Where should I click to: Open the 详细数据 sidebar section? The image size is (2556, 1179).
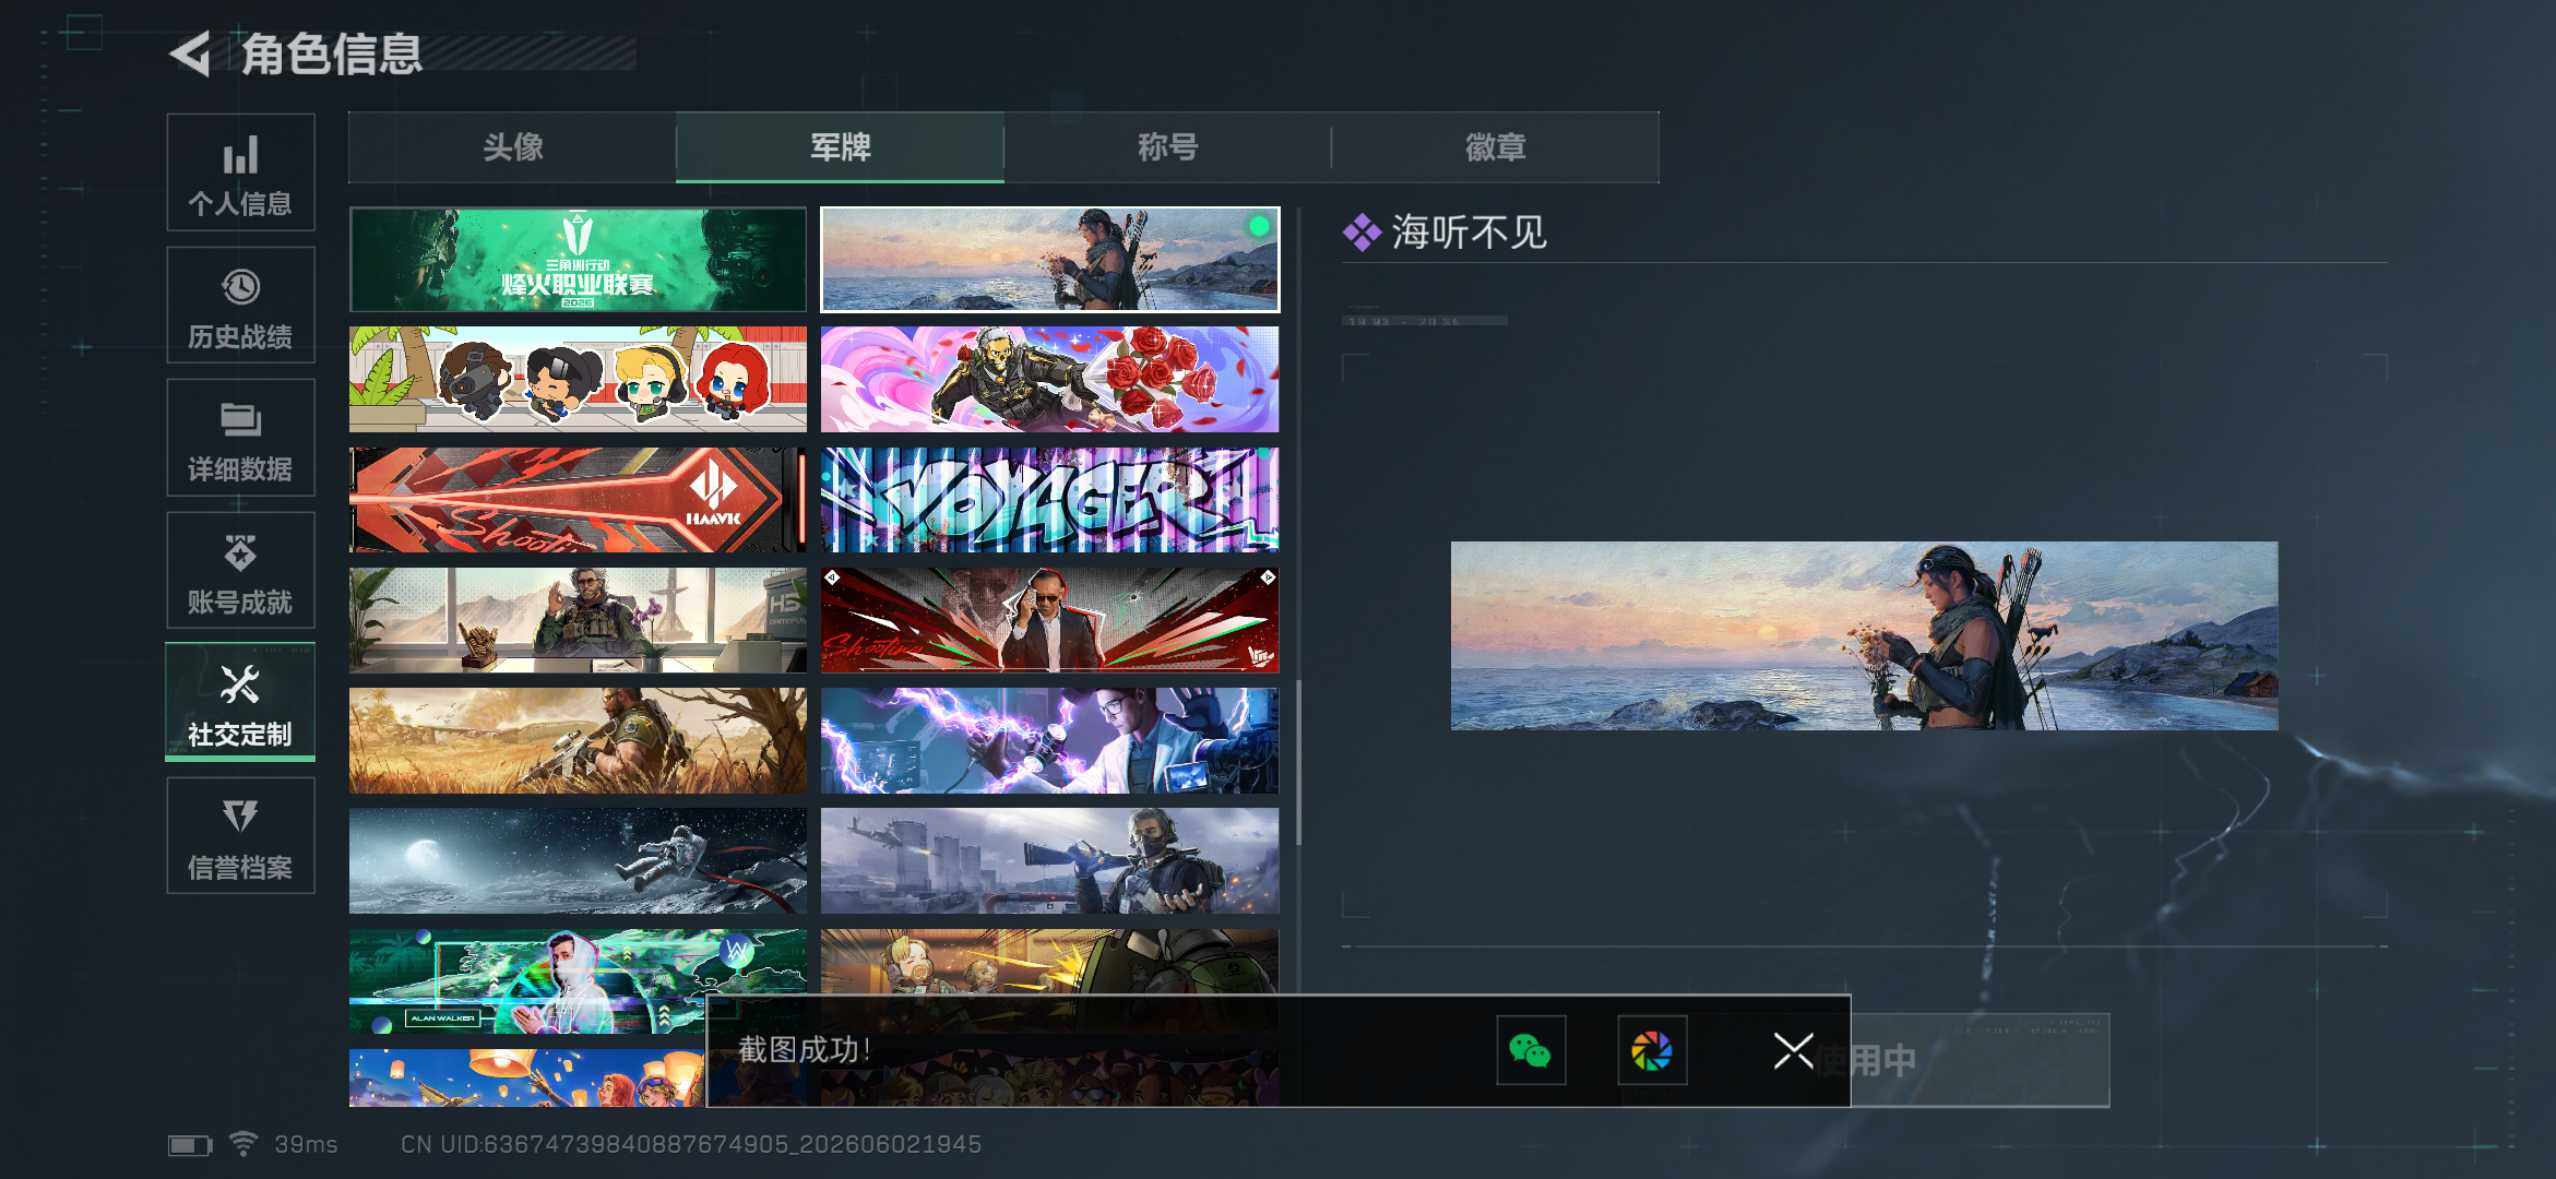click(240, 437)
